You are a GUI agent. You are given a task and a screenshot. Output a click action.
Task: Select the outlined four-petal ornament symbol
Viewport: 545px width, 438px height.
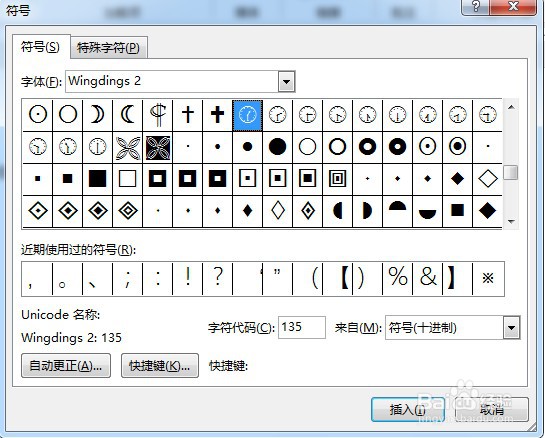click(x=128, y=147)
